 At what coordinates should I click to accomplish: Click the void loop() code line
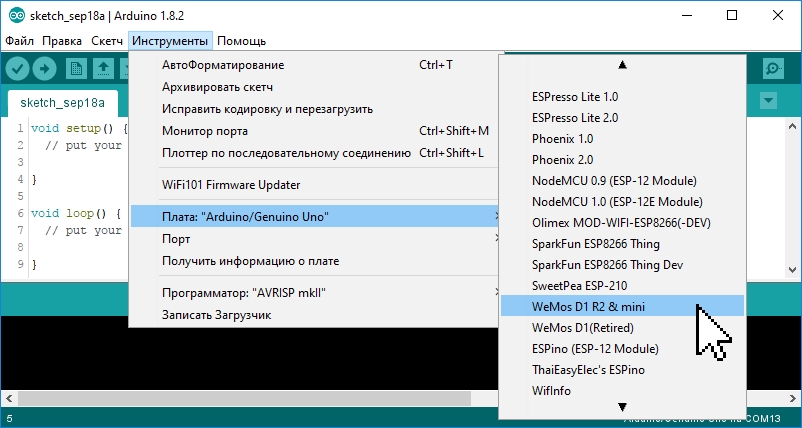coord(76,213)
